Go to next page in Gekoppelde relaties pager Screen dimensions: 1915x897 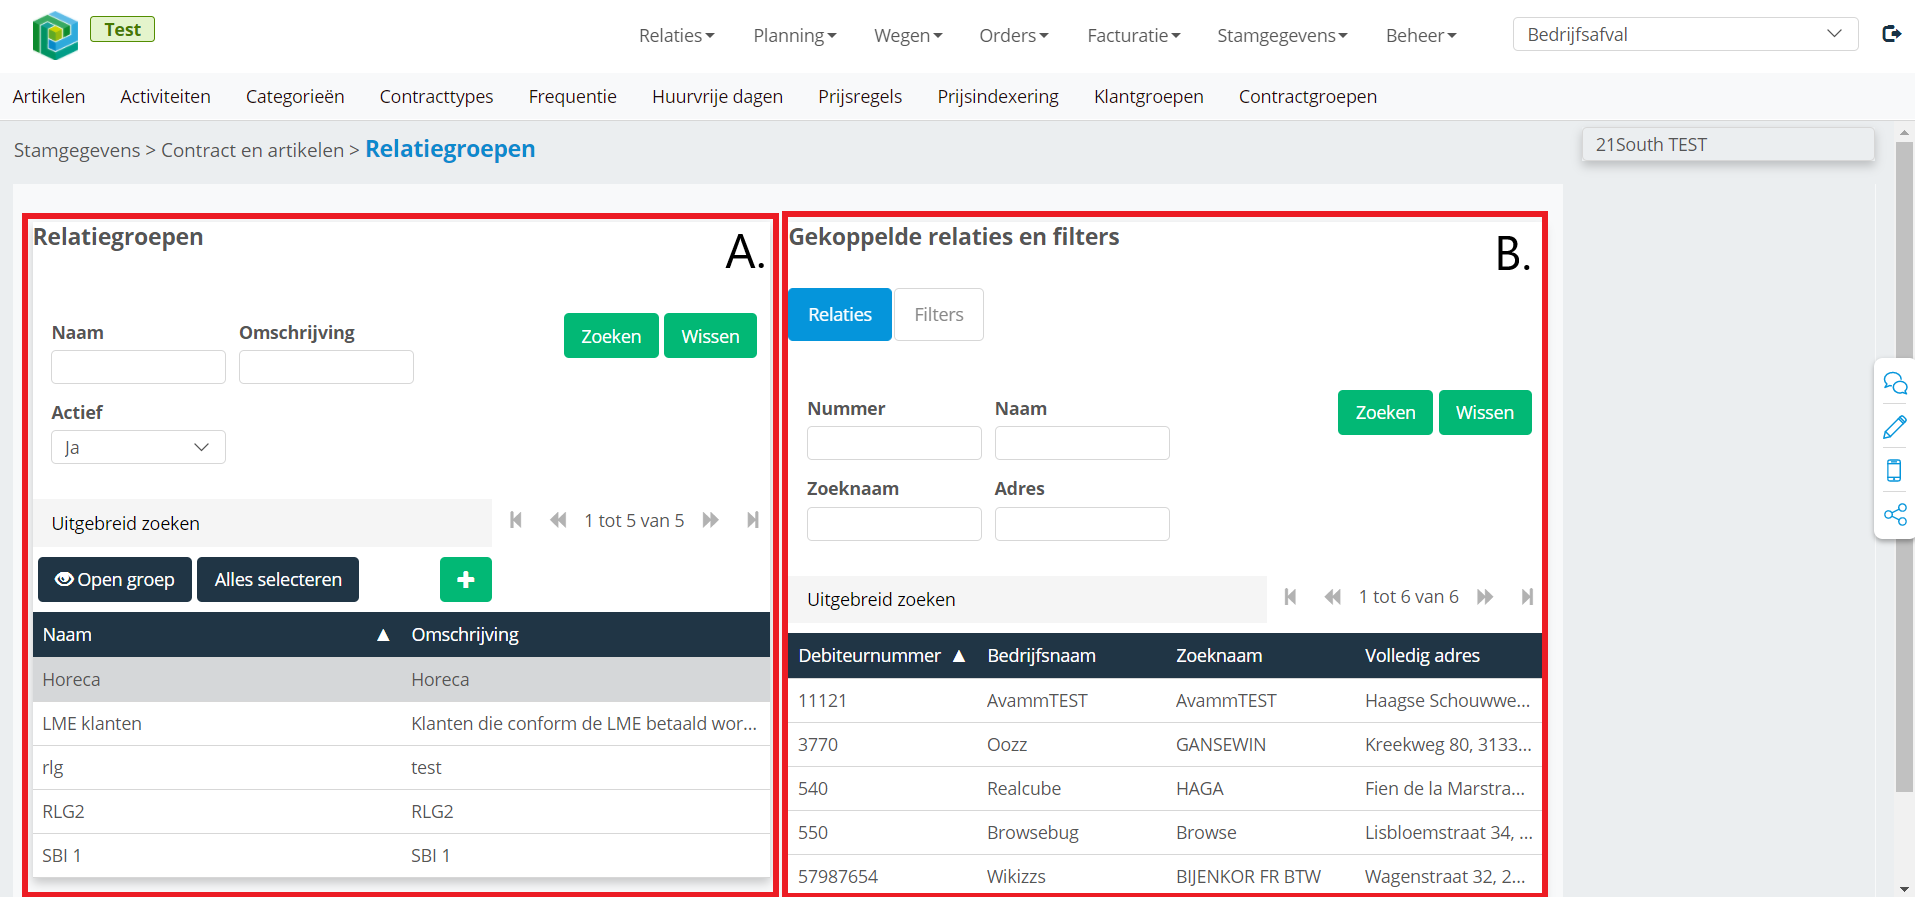click(x=1485, y=597)
